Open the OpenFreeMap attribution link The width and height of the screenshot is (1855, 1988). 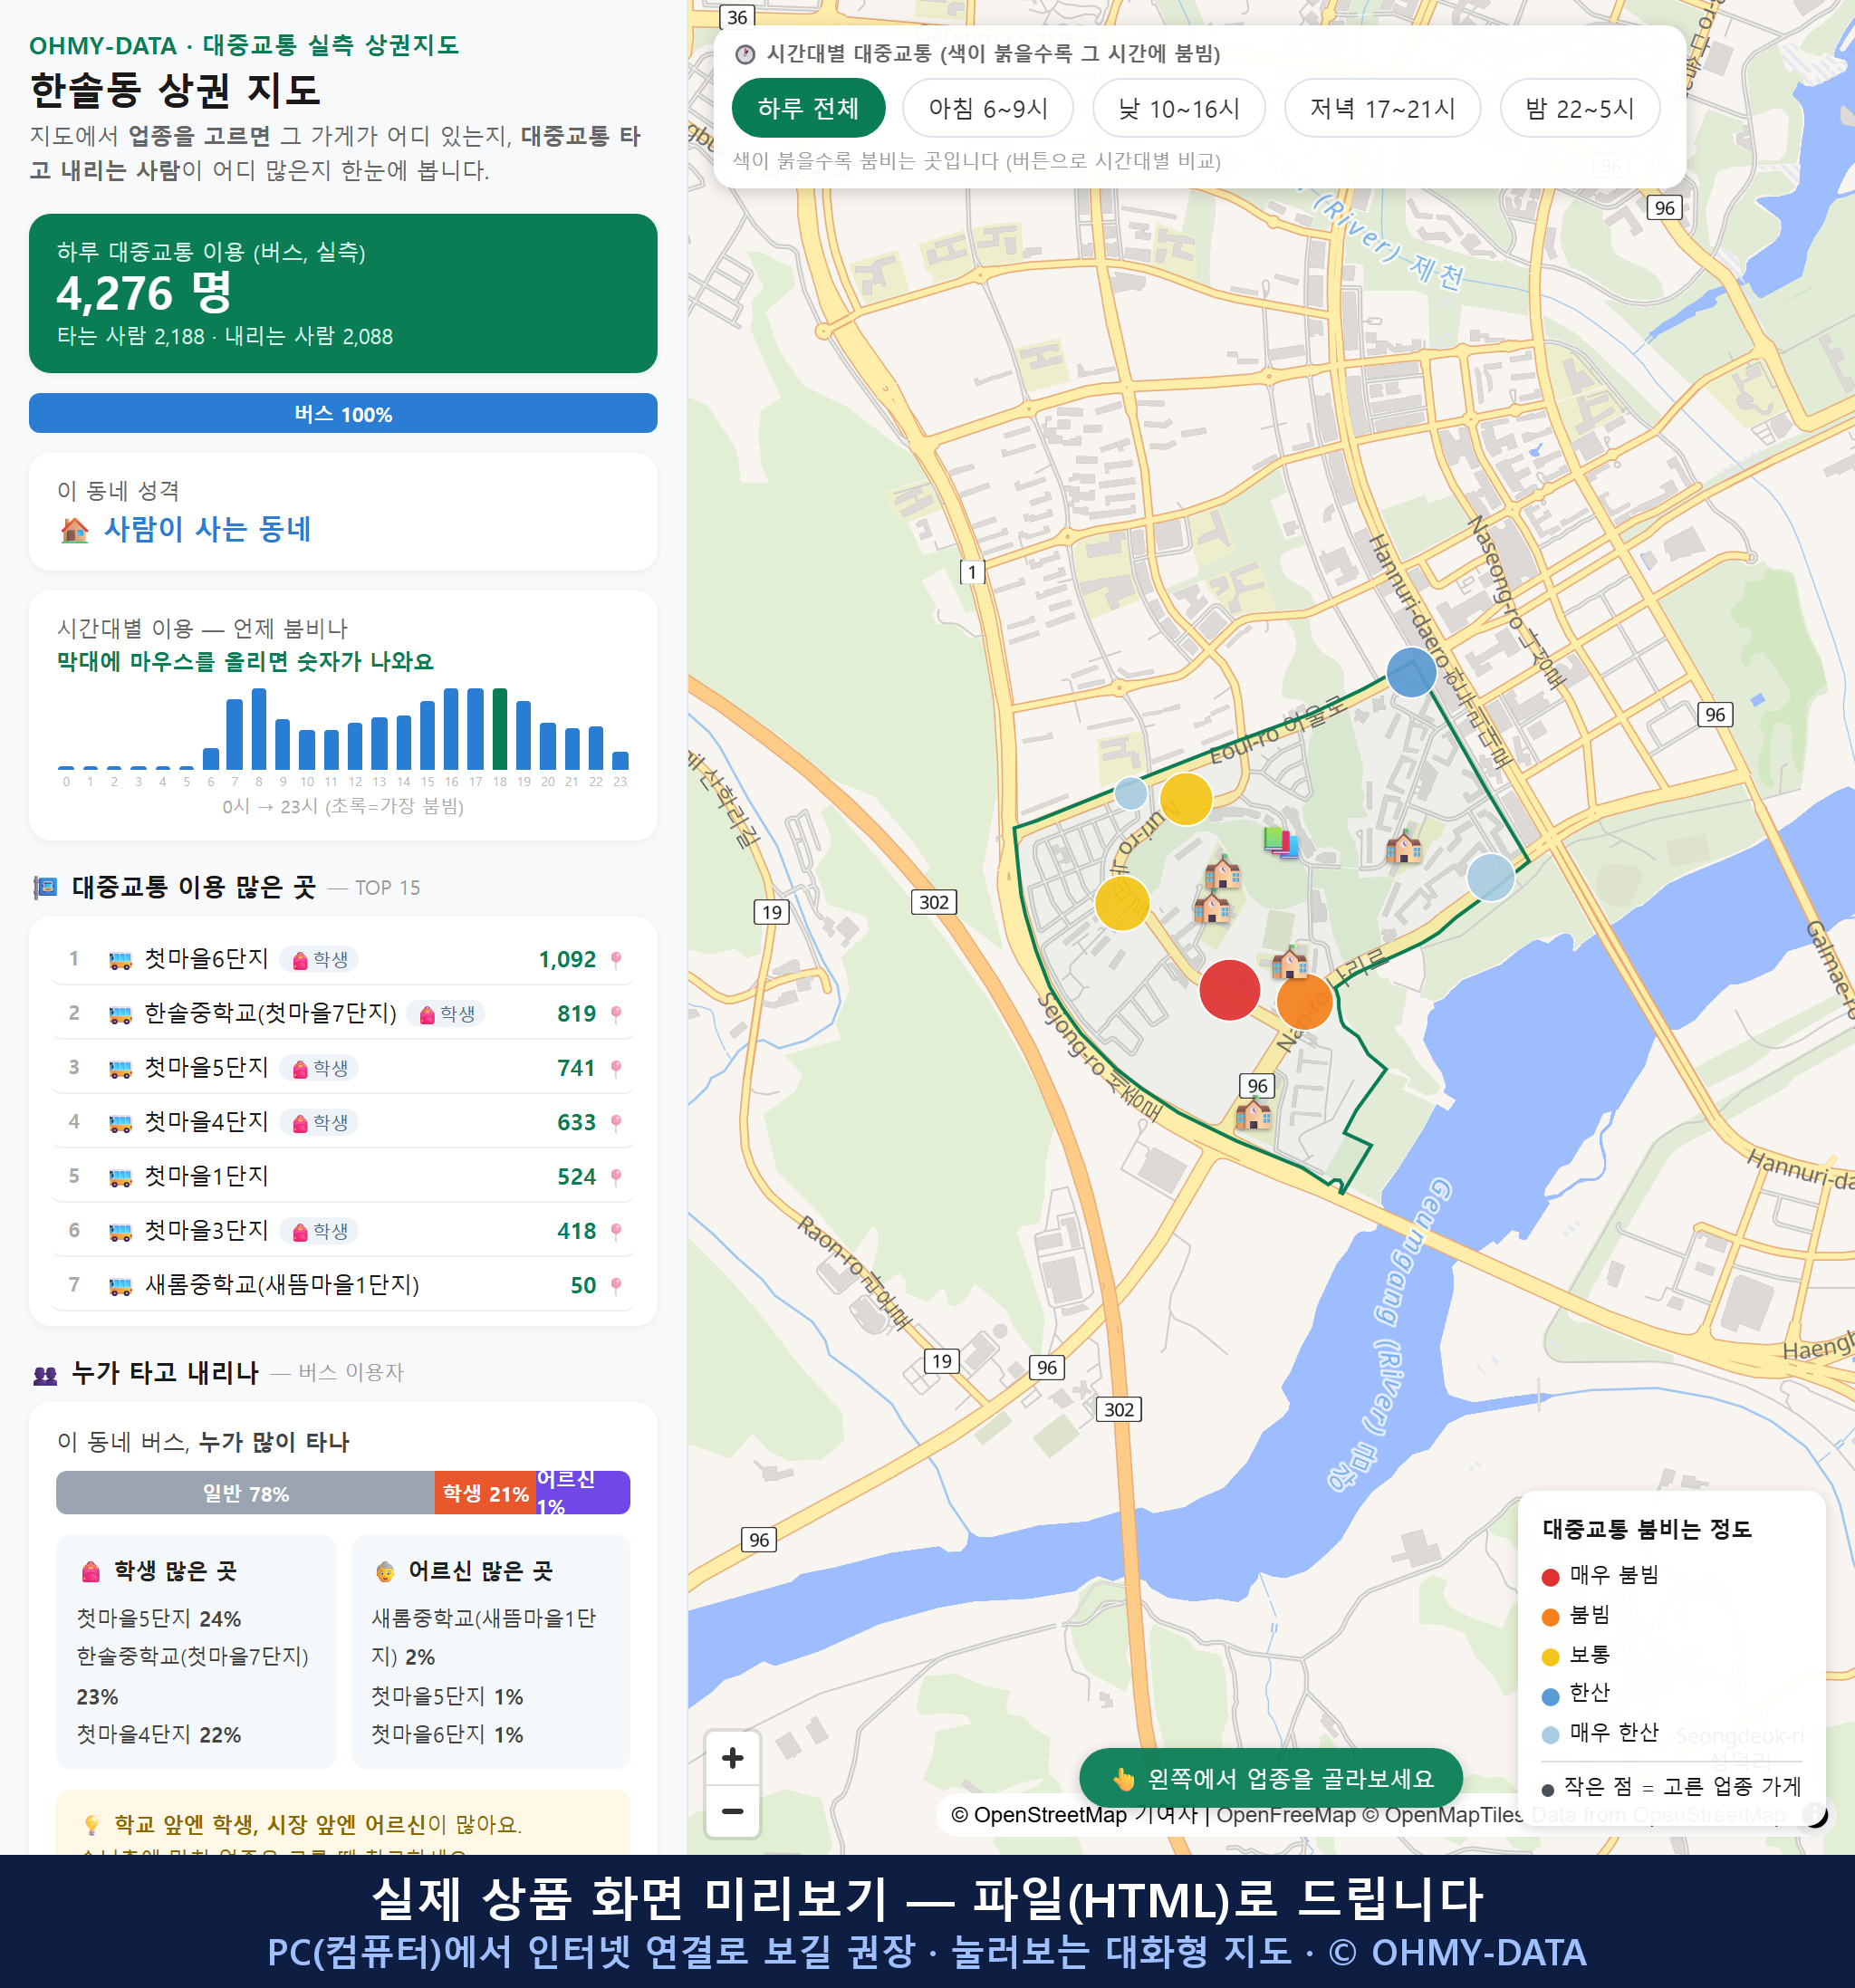[1285, 1815]
